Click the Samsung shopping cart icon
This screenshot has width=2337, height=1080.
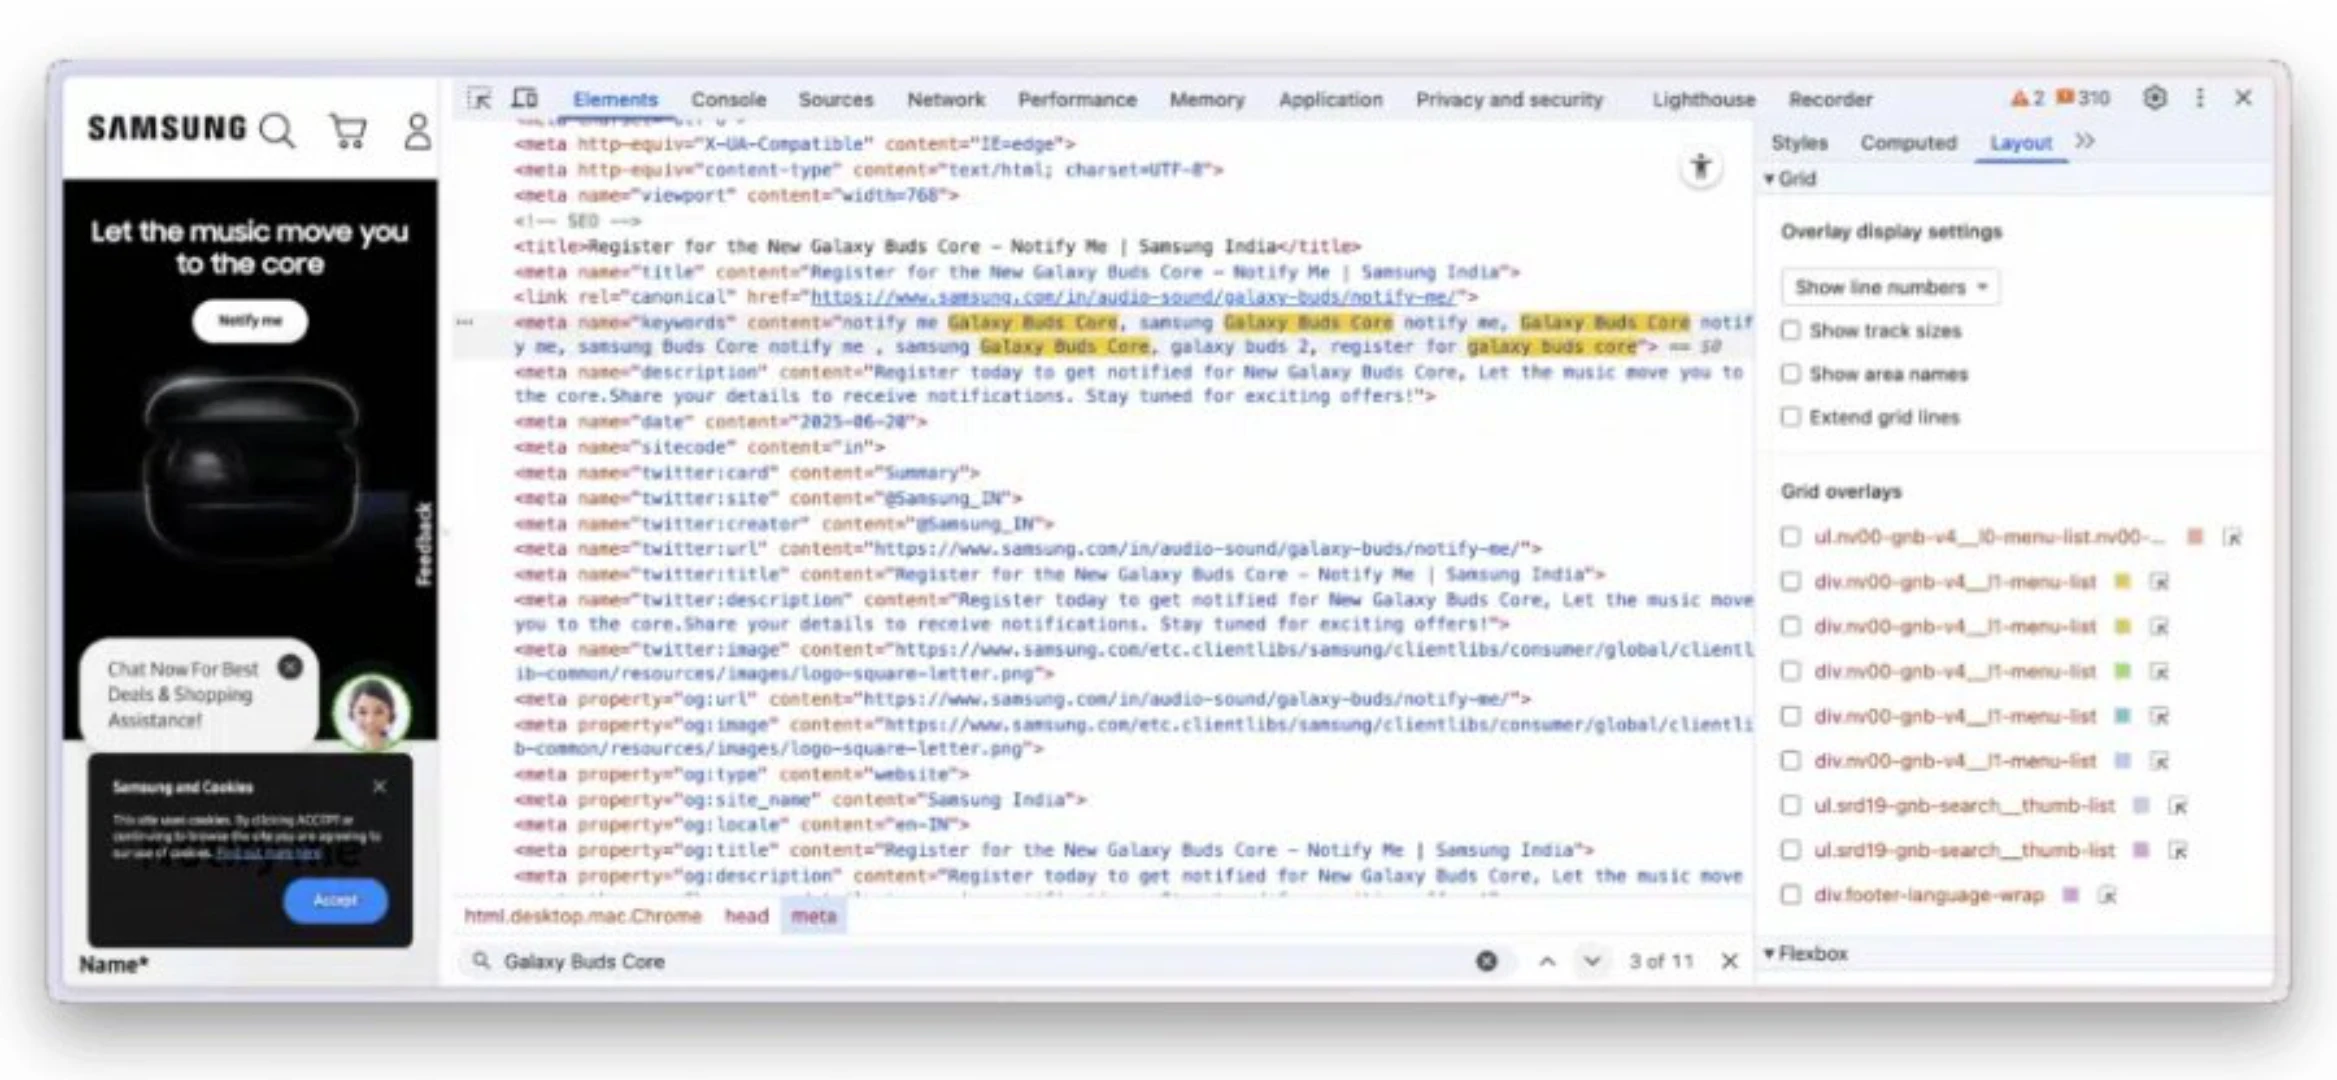[x=348, y=131]
